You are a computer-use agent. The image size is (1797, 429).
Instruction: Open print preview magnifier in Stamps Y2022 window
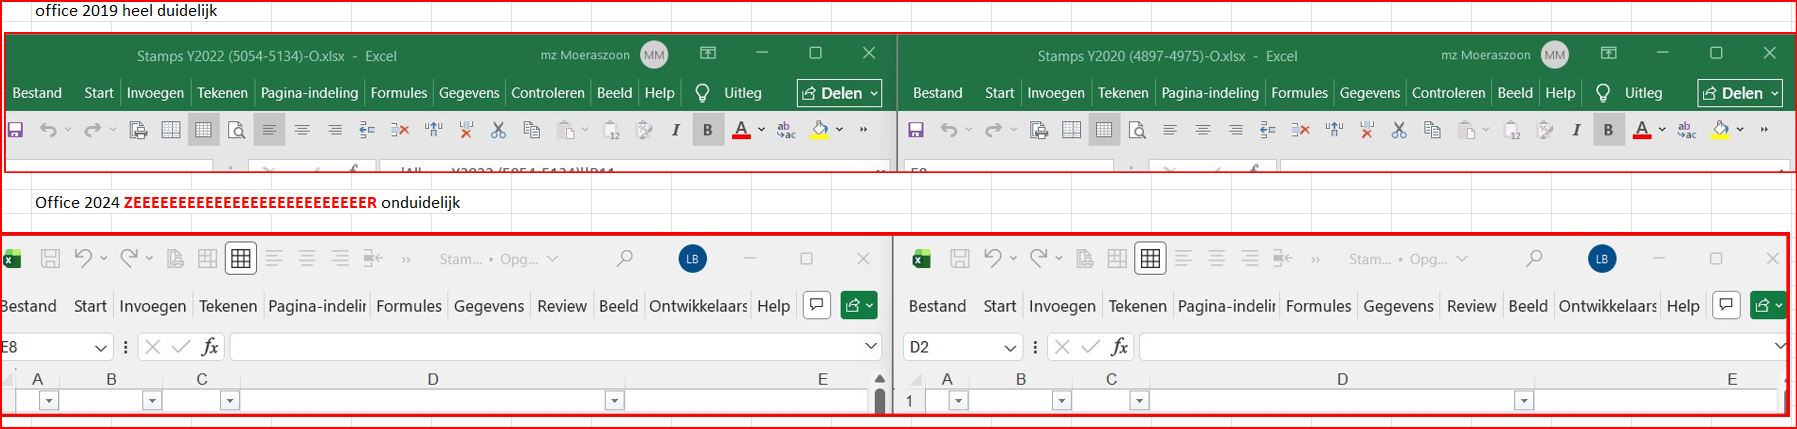point(236,130)
